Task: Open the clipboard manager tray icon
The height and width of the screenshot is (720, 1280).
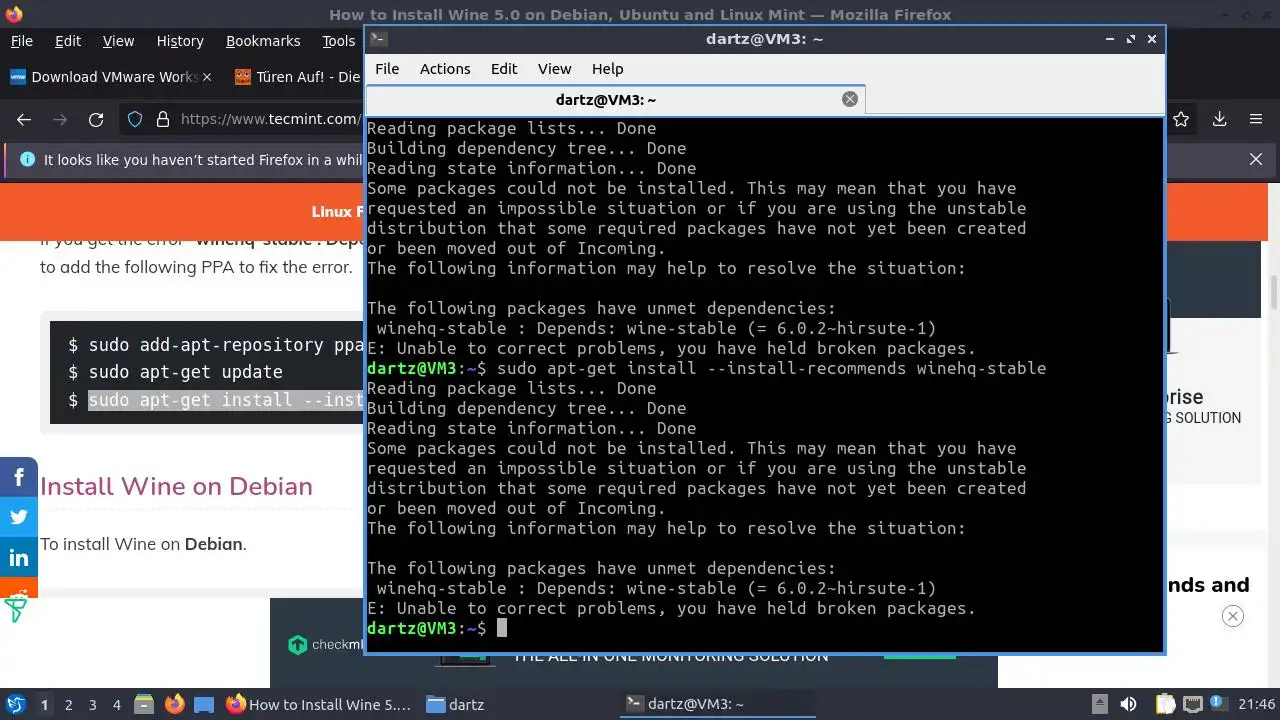Action: tap(1165, 704)
